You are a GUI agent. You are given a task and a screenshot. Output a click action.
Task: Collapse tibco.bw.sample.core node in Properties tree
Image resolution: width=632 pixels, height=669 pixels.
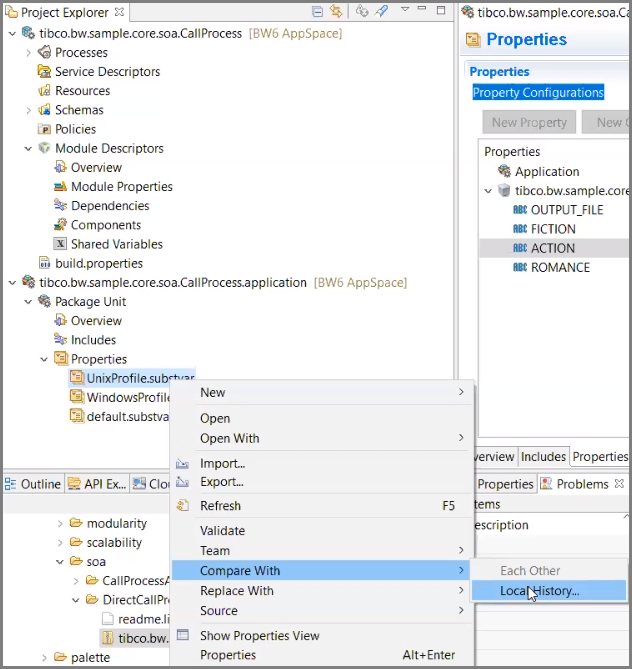tap(488, 191)
